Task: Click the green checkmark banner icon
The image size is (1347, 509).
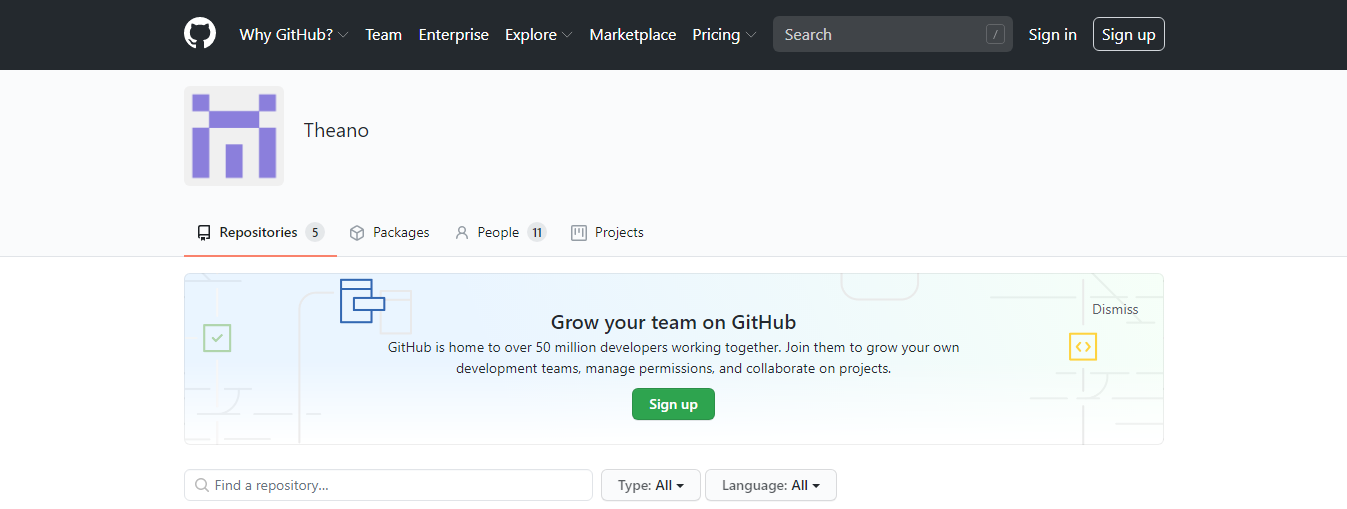Action: tap(217, 338)
